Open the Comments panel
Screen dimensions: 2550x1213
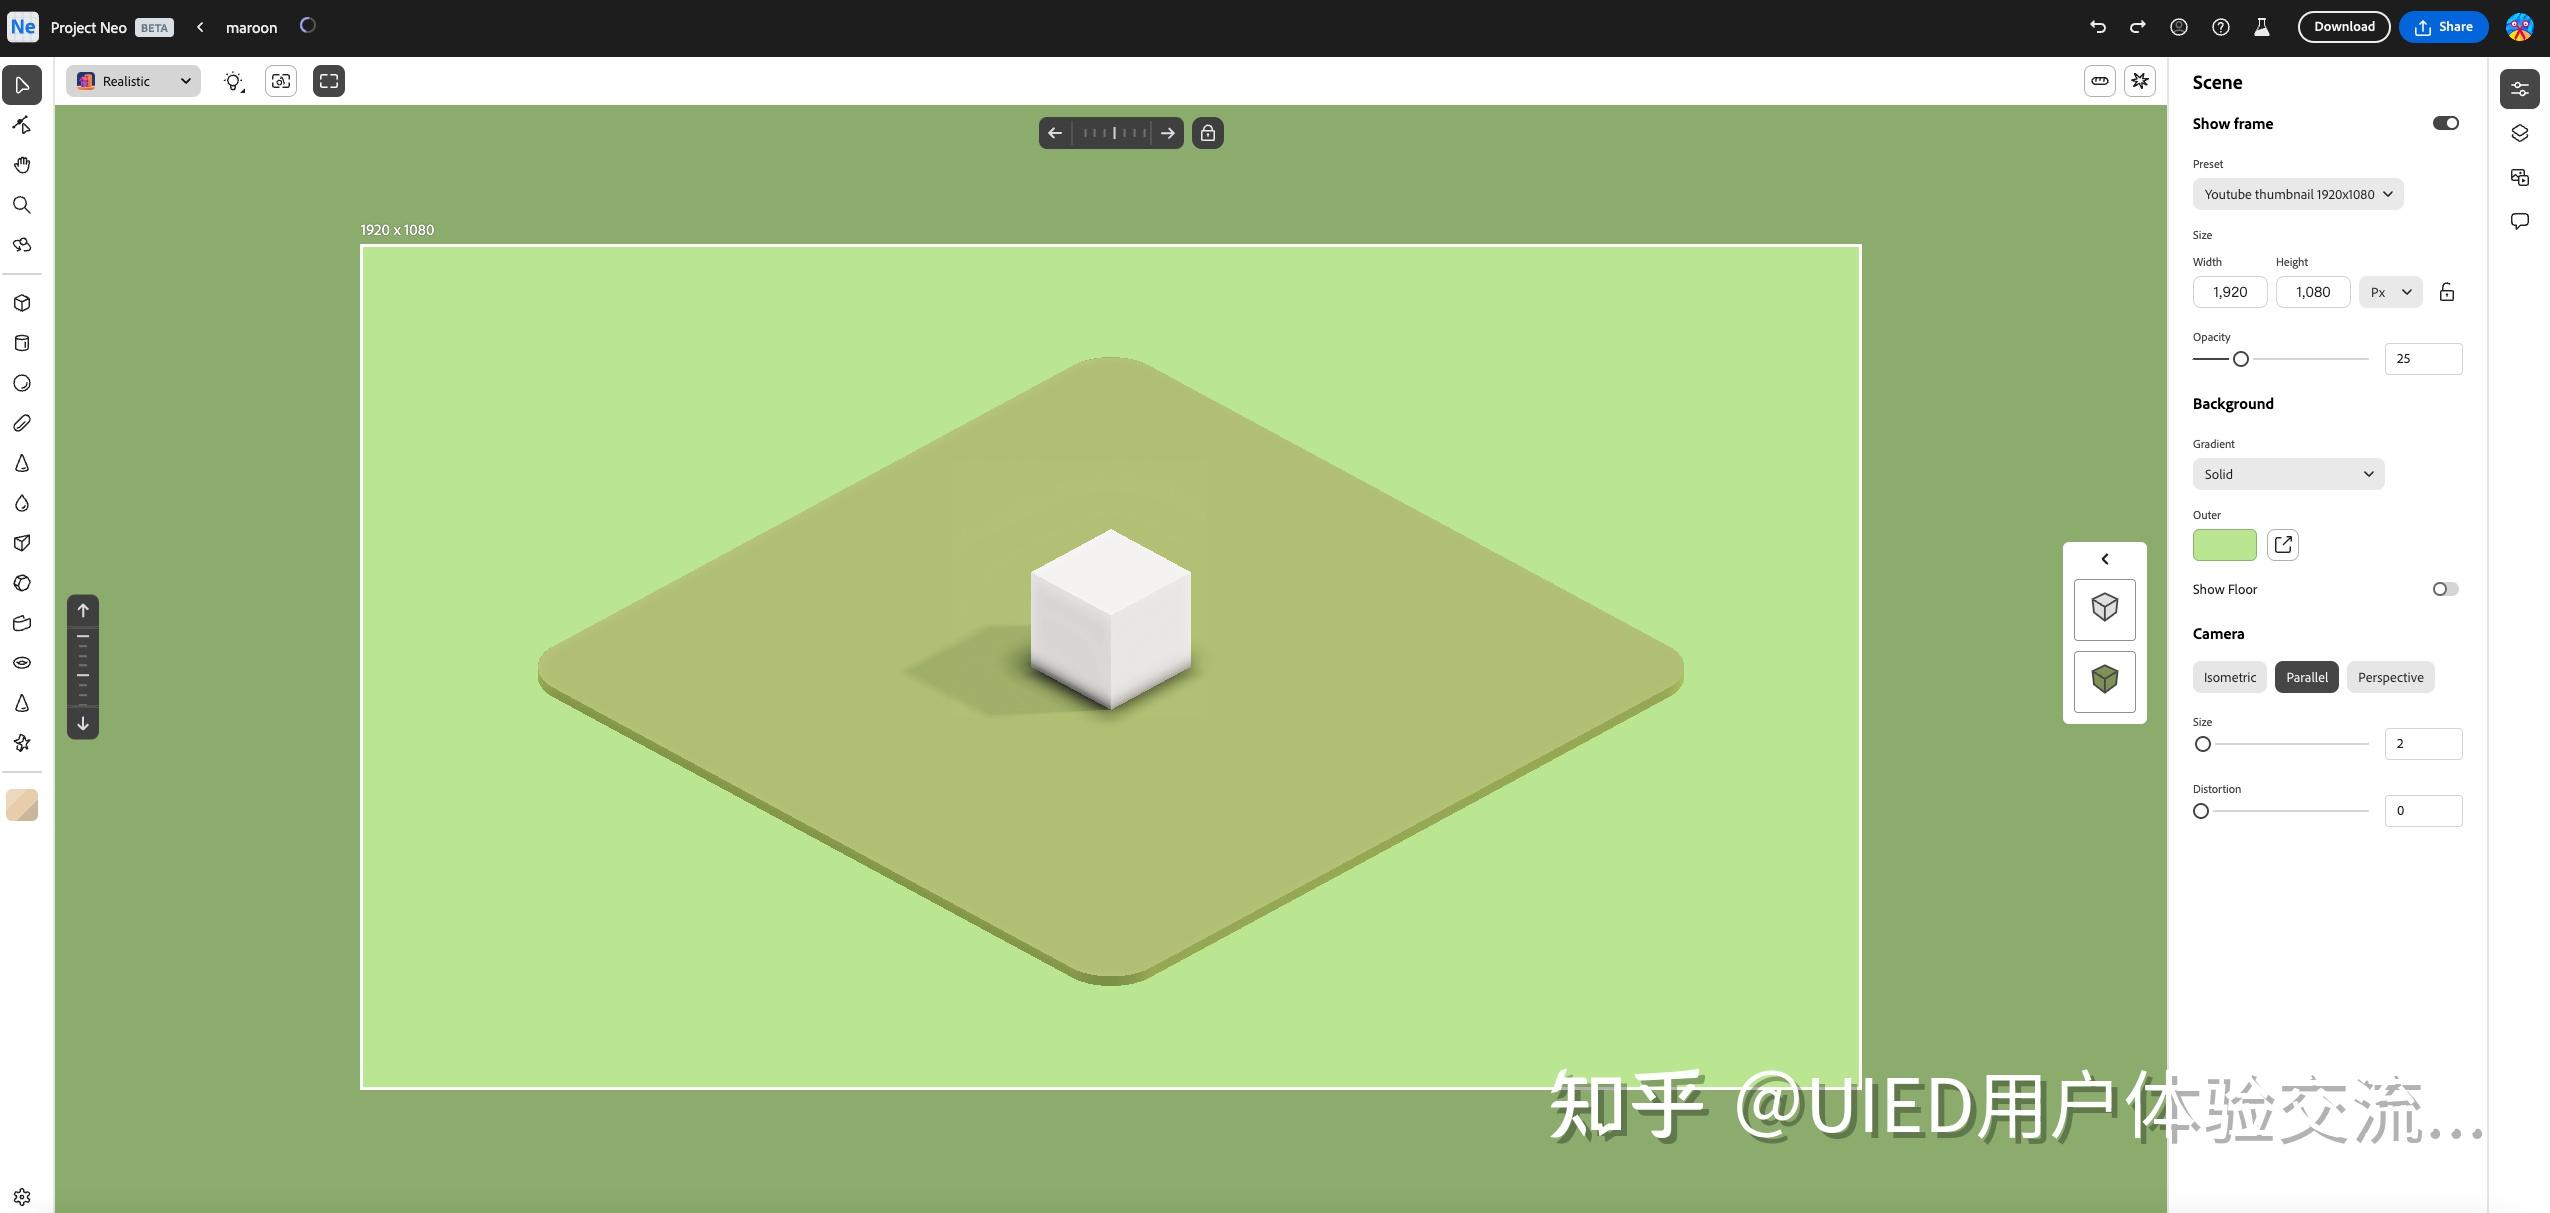point(2520,220)
